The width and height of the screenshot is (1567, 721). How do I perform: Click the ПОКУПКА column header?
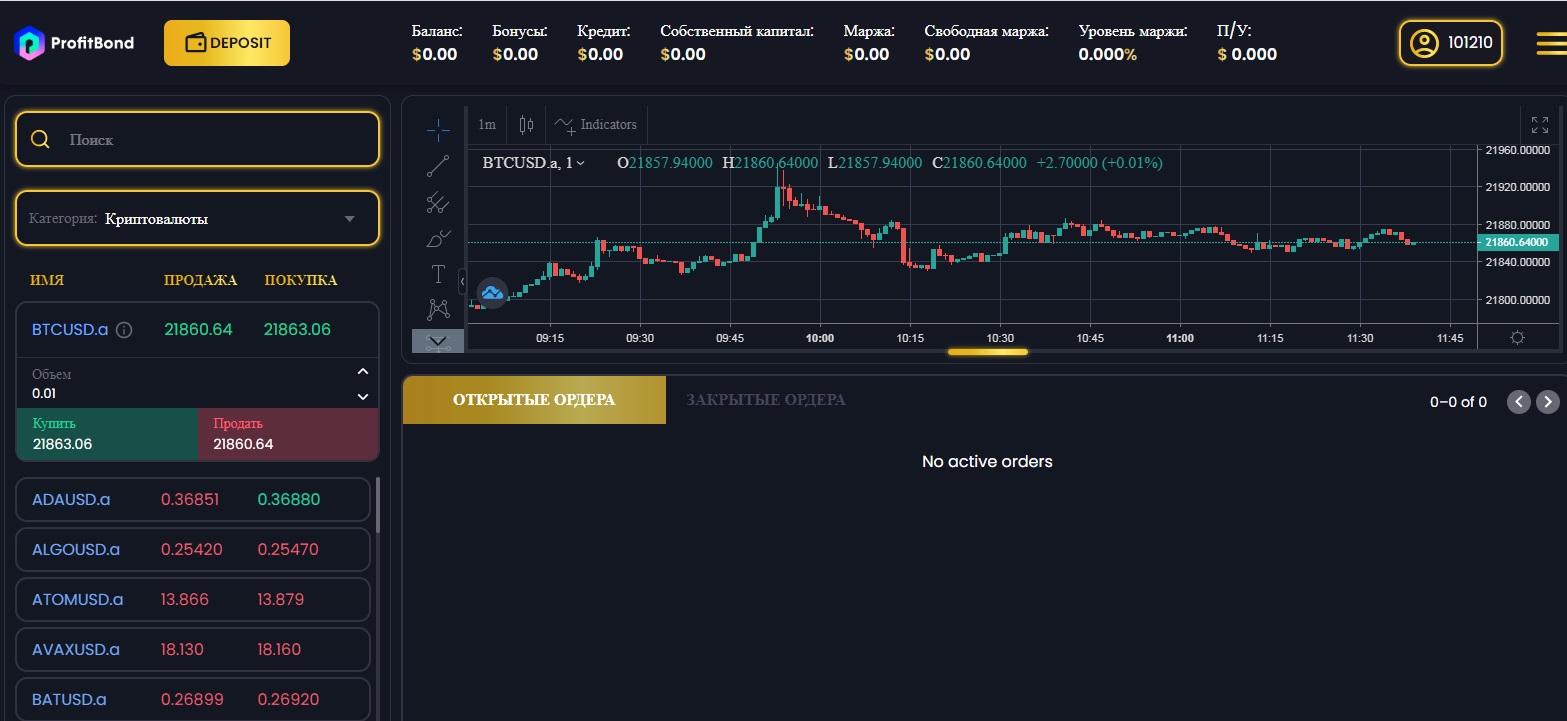click(x=301, y=280)
